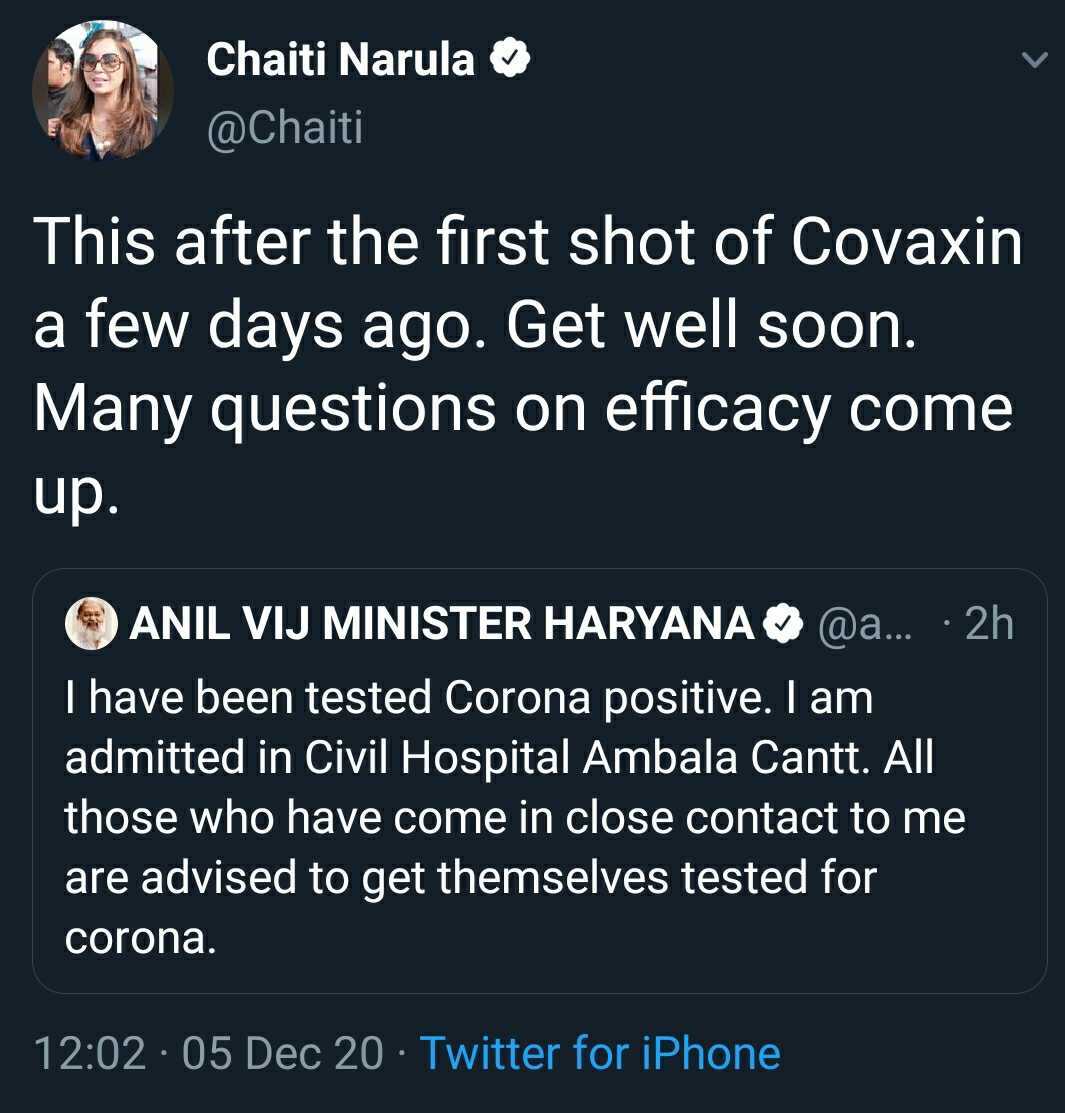Click the 12:02 tweet time
The height and width of the screenshot is (1113, 1065).
(89, 1053)
